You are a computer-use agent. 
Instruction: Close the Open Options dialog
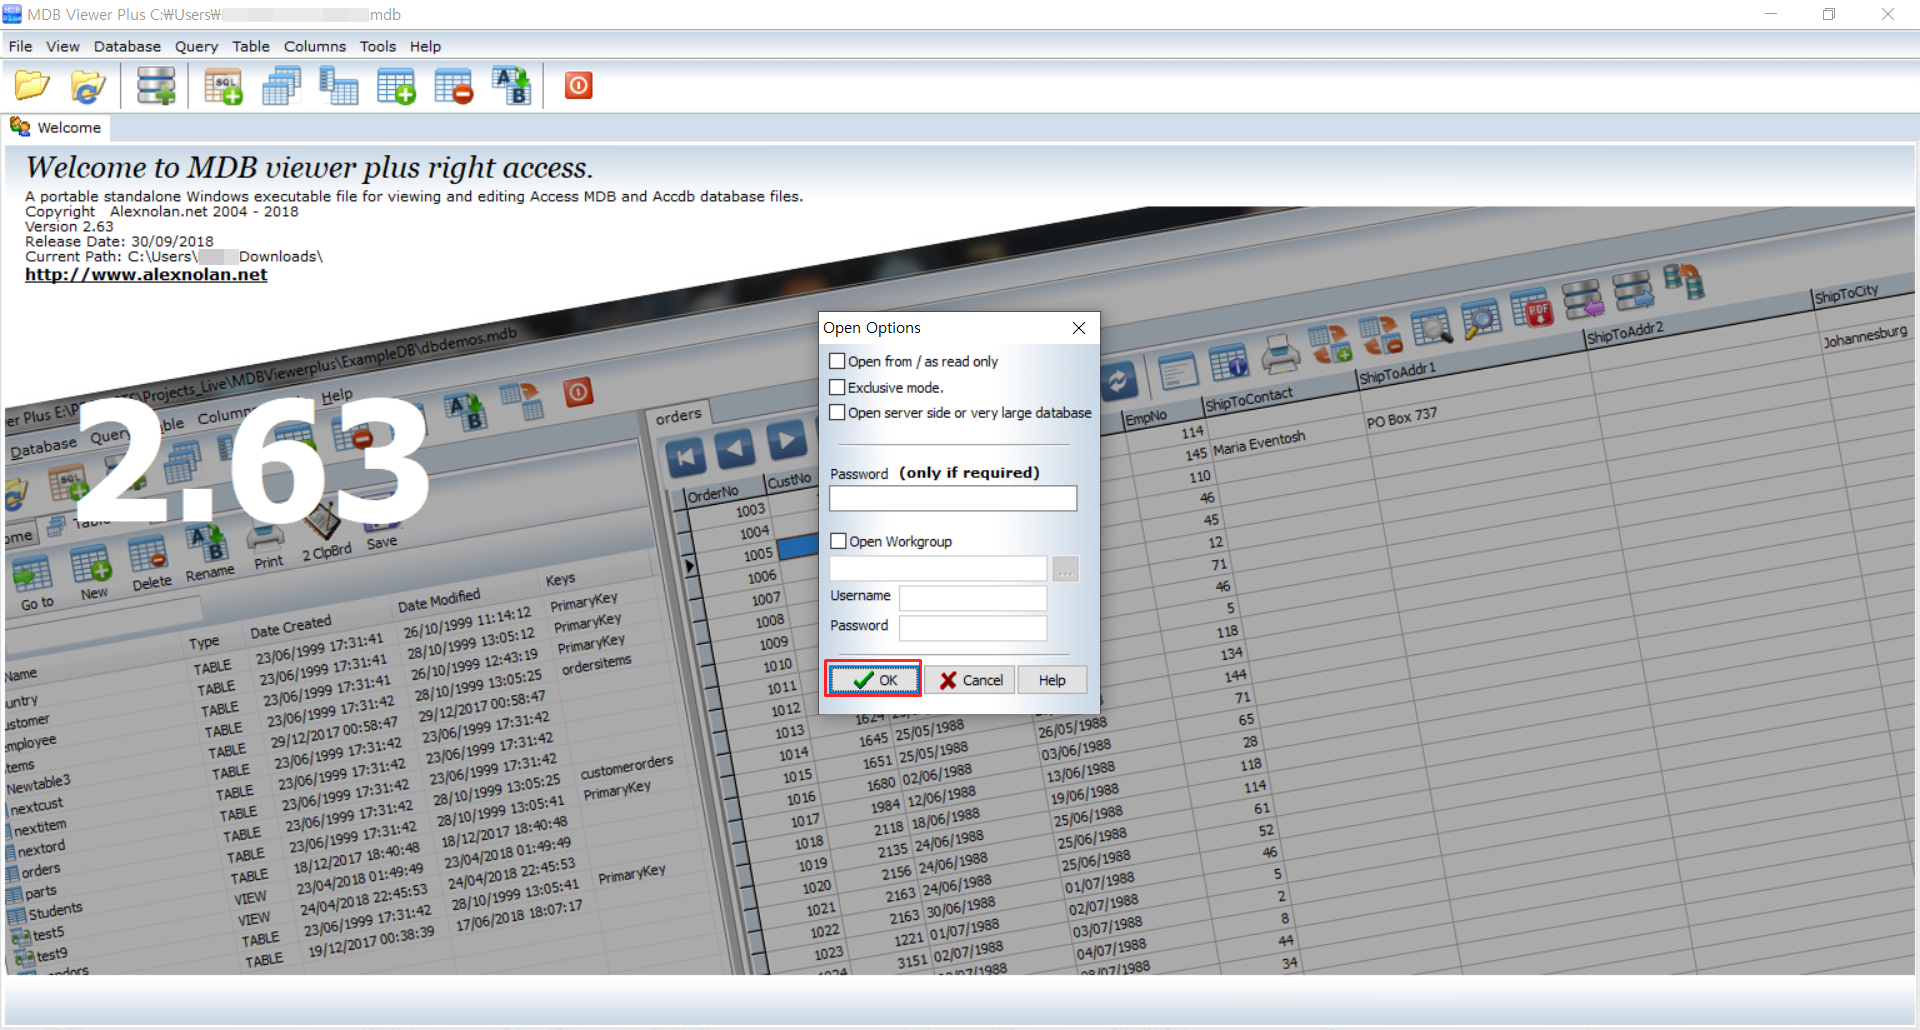1079,328
